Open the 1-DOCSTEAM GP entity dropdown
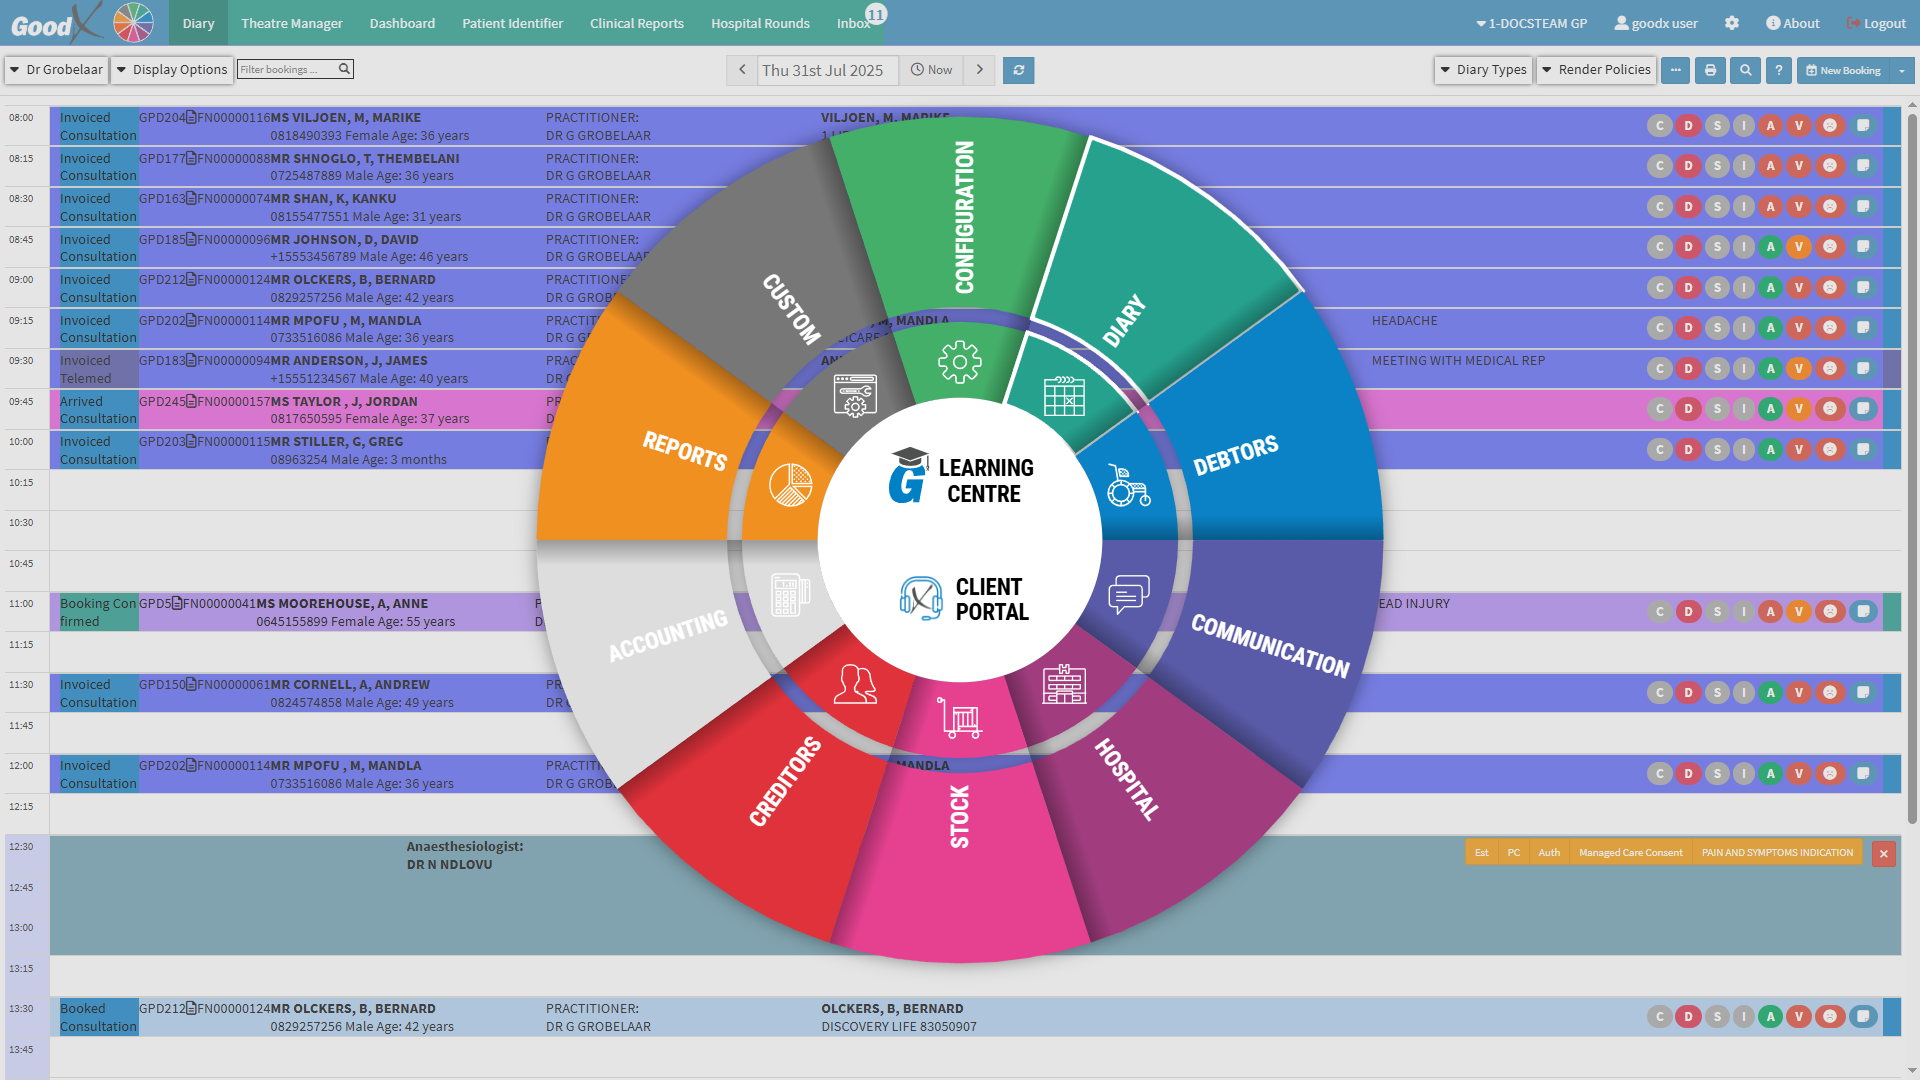Screen dimensions: 1920x1080 [x=1531, y=23]
